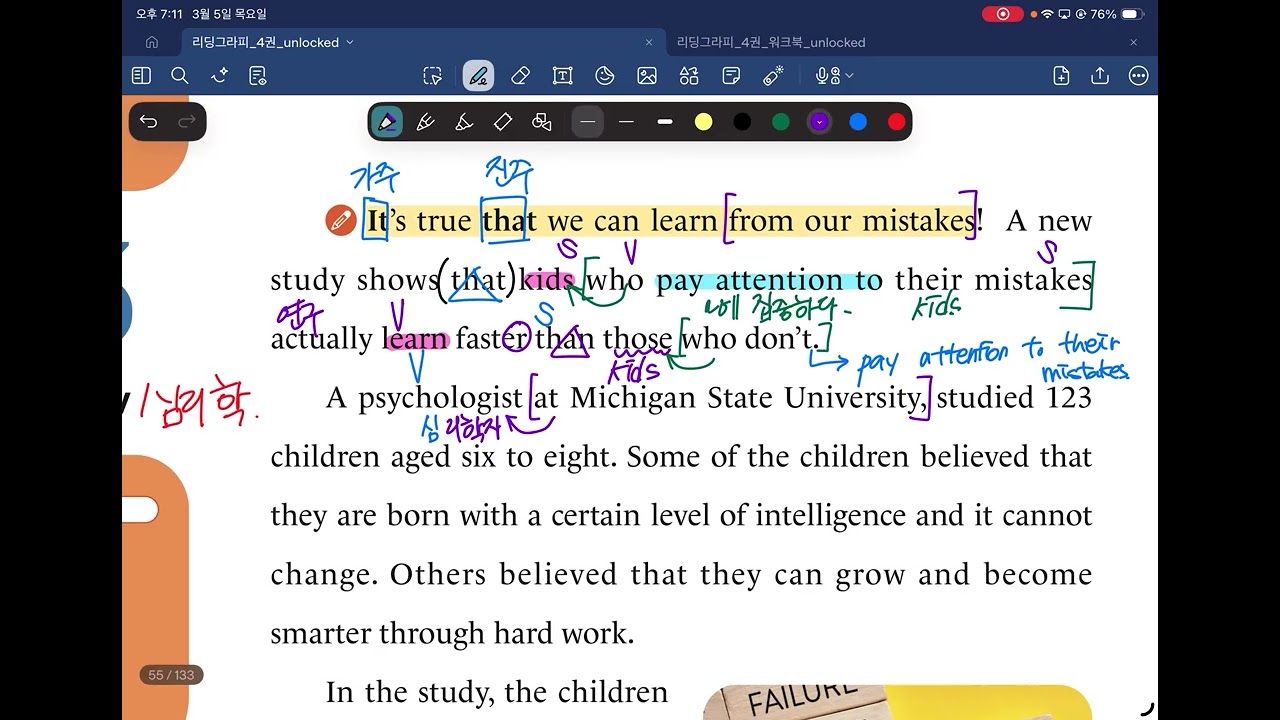Viewport: 1280px width, 720px height.
Task: Open search with the magnifier icon
Action: click(x=180, y=76)
